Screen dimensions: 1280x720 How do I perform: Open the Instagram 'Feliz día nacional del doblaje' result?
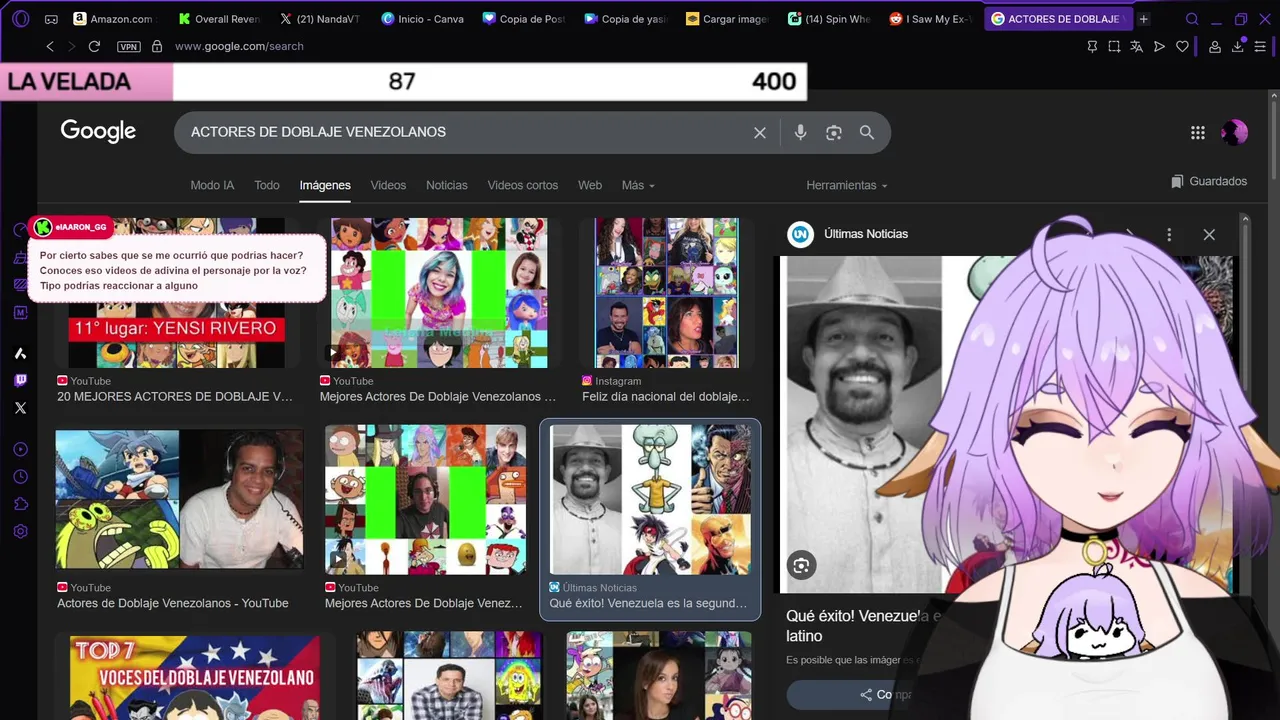coord(665,396)
